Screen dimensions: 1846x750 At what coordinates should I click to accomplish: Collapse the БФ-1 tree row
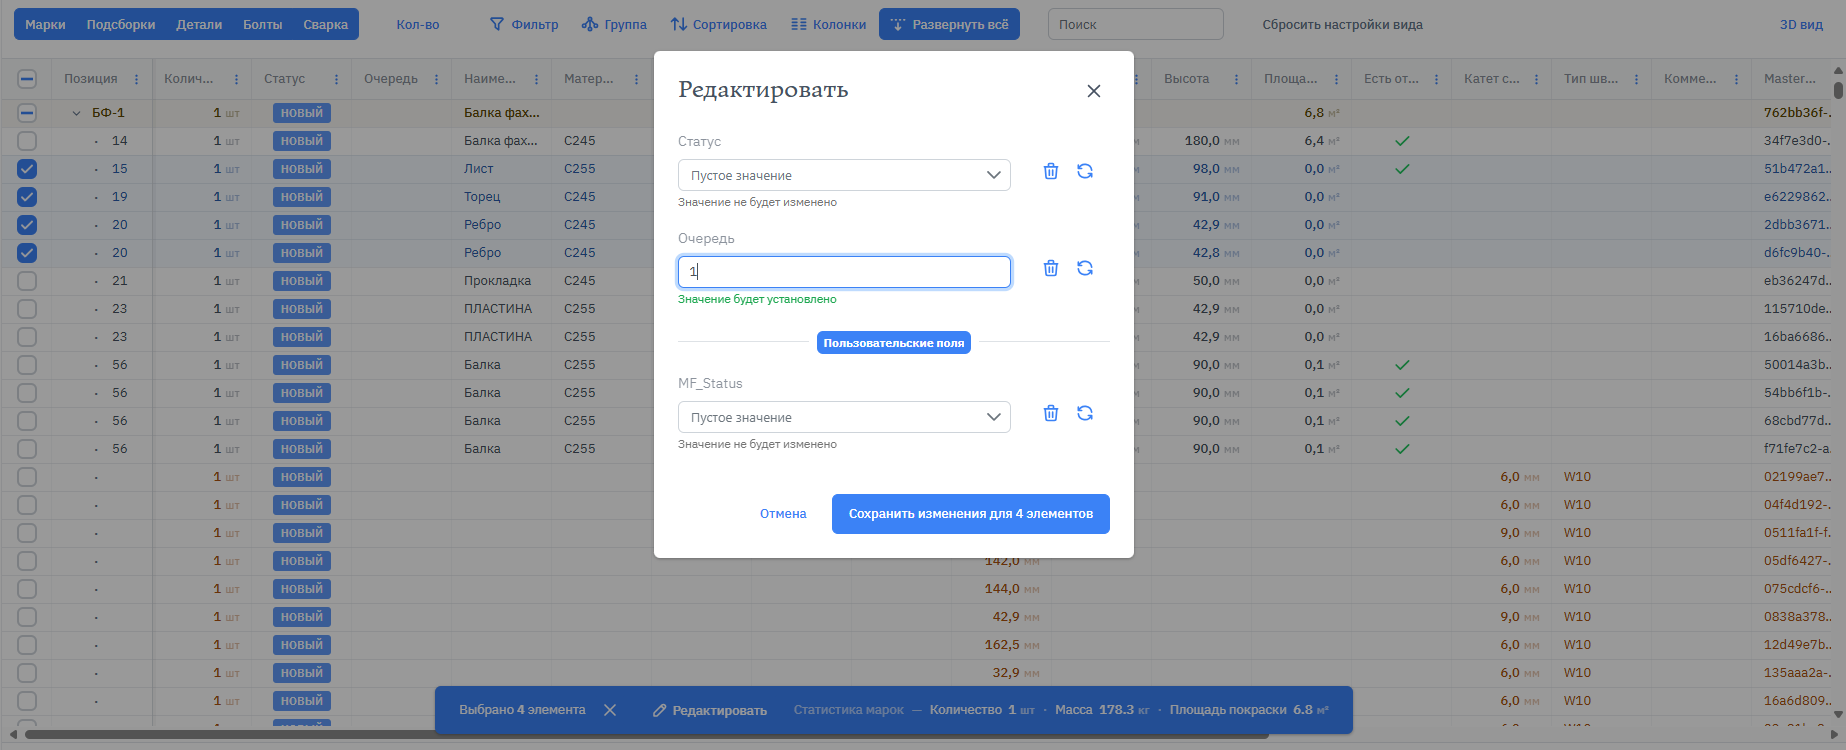pos(76,113)
